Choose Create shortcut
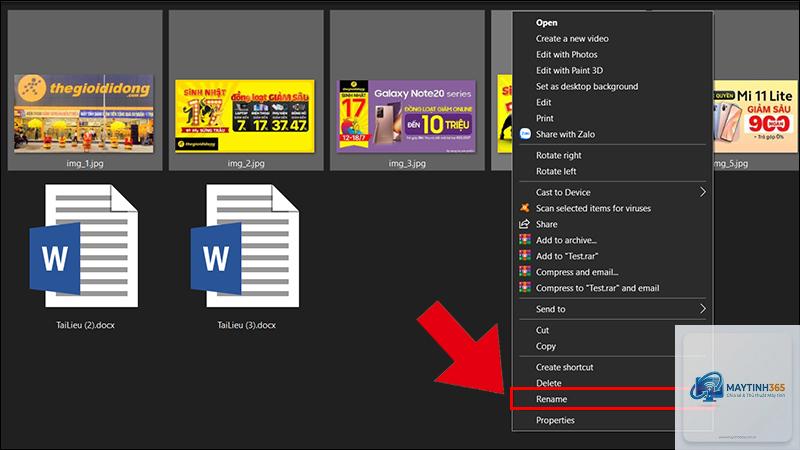Image resolution: width=800 pixels, height=450 pixels. tap(564, 367)
